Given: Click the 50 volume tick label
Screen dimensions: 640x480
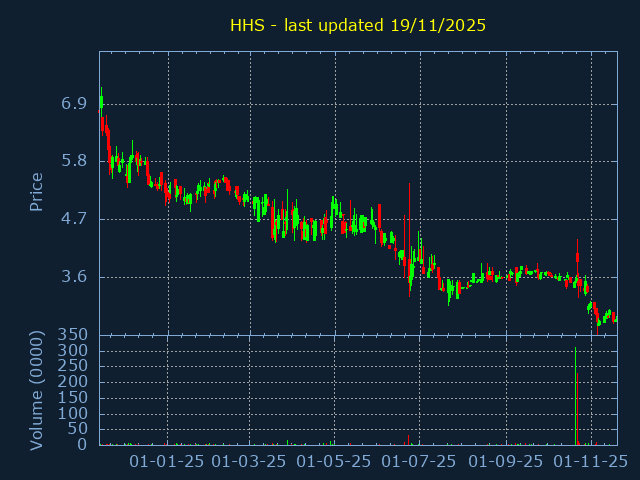Looking at the screenshot, I should (x=79, y=429).
